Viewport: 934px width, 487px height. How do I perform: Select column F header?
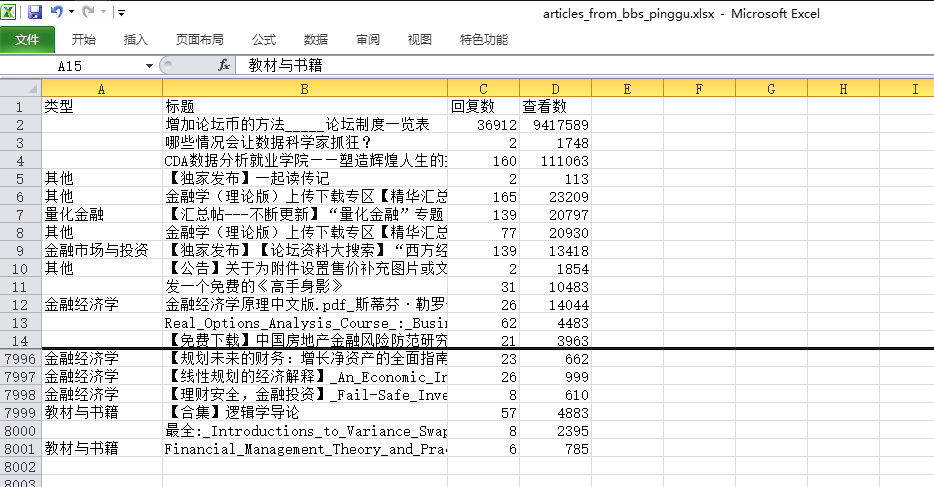pos(699,89)
